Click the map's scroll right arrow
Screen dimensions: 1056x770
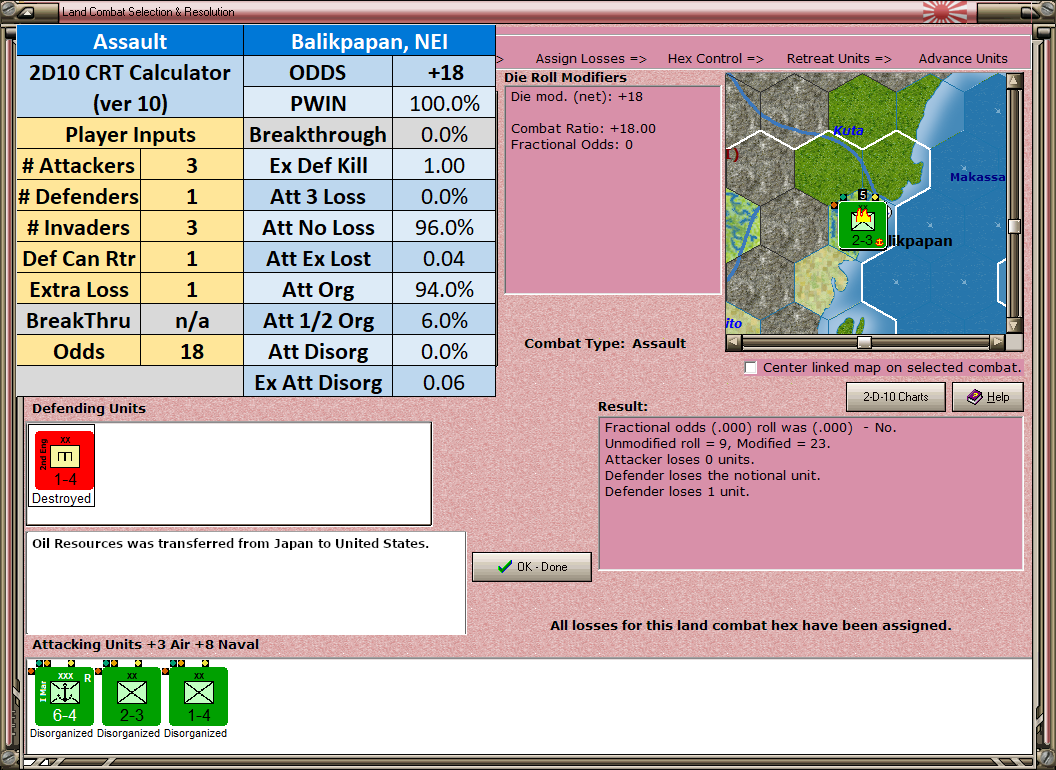point(997,342)
